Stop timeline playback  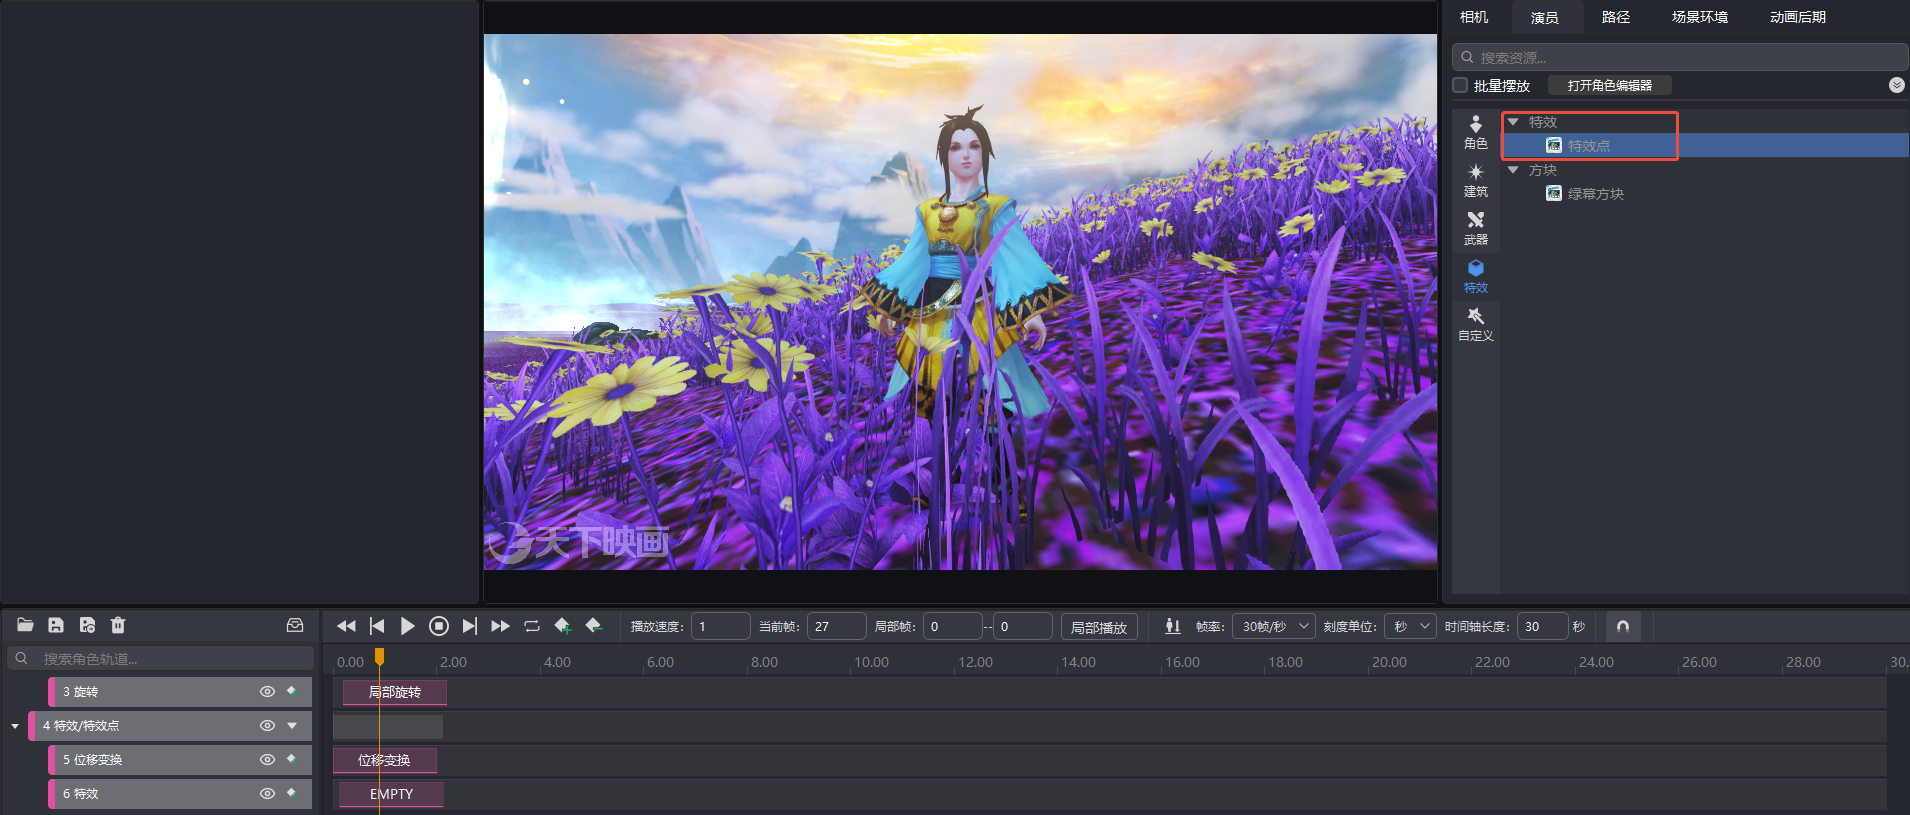438,626
